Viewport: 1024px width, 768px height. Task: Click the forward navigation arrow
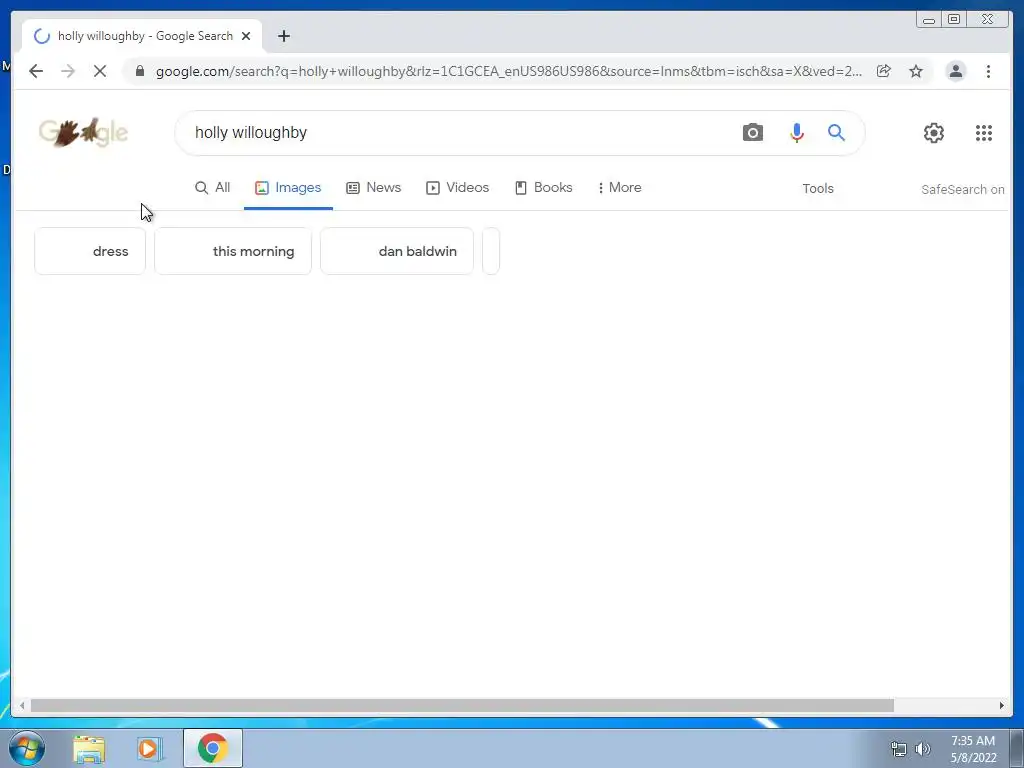tap(68, 71)
